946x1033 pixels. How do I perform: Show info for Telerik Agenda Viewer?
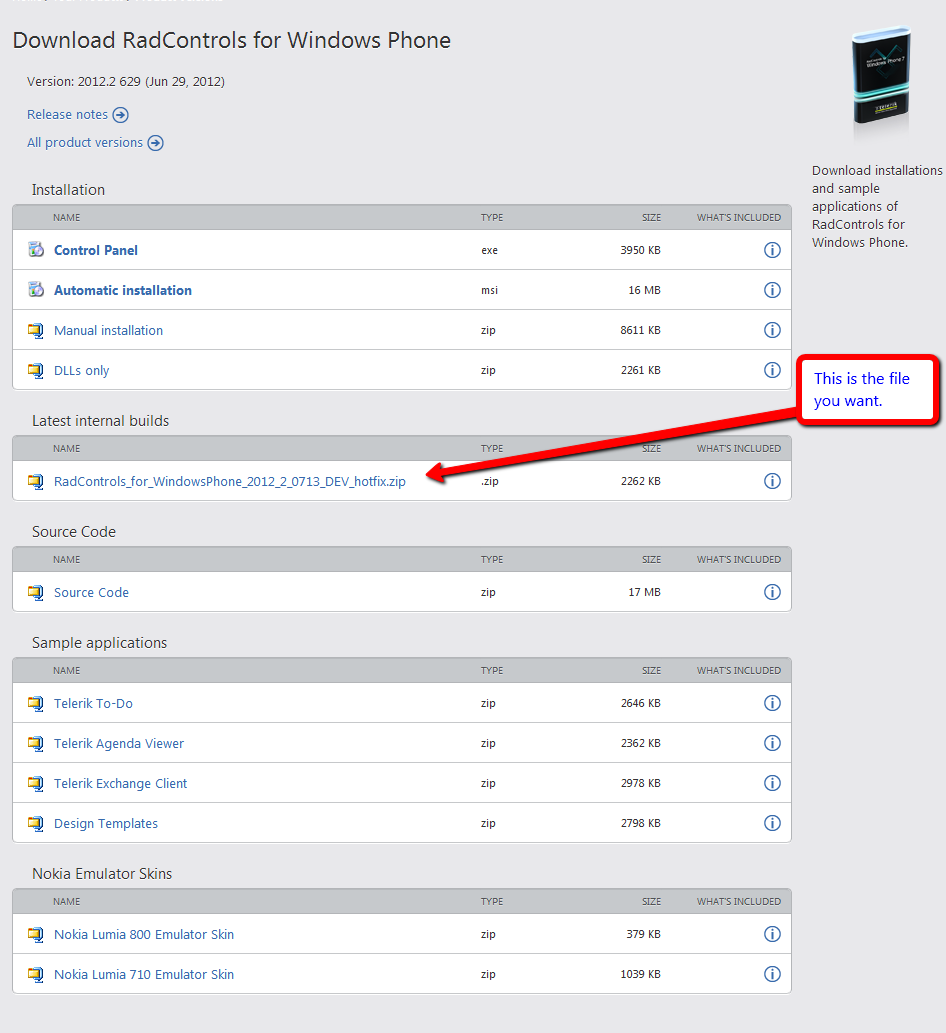pyautogui.click(x=772, y=743)
